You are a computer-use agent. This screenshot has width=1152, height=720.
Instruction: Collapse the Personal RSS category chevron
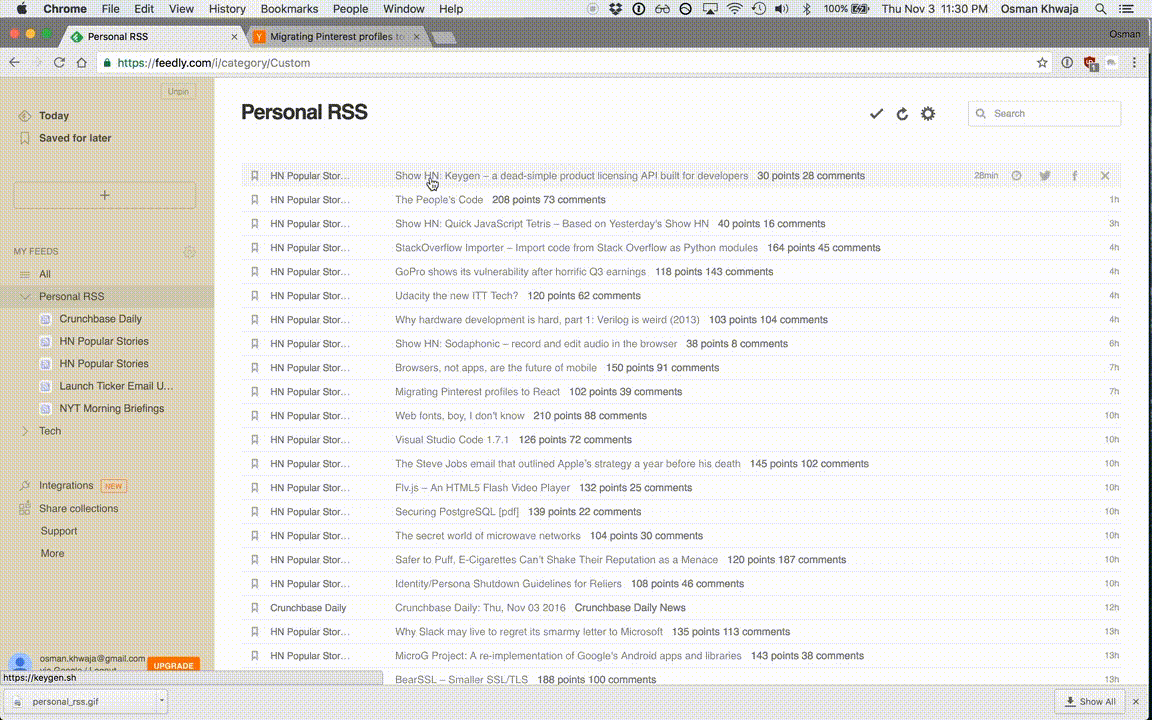coord(25,297)
